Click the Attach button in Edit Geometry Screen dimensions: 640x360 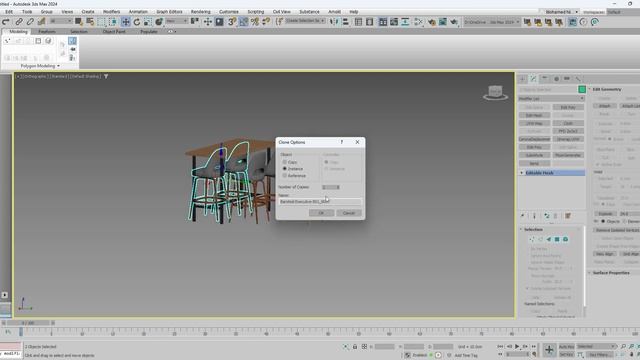click(x=604, y=106)
